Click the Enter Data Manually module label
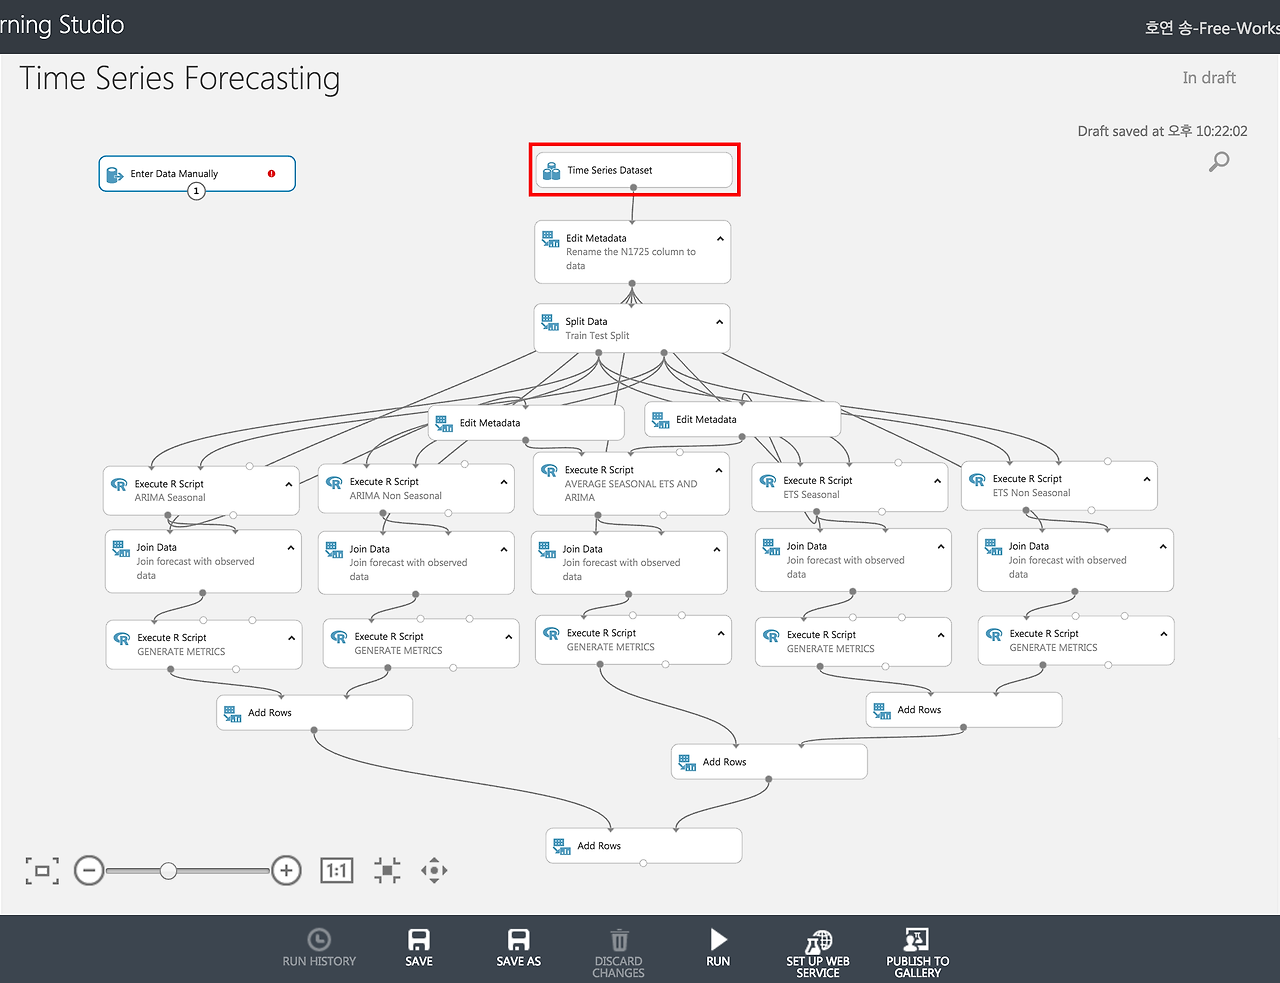This screenshot has height=983, width=1280. [174, 174]
